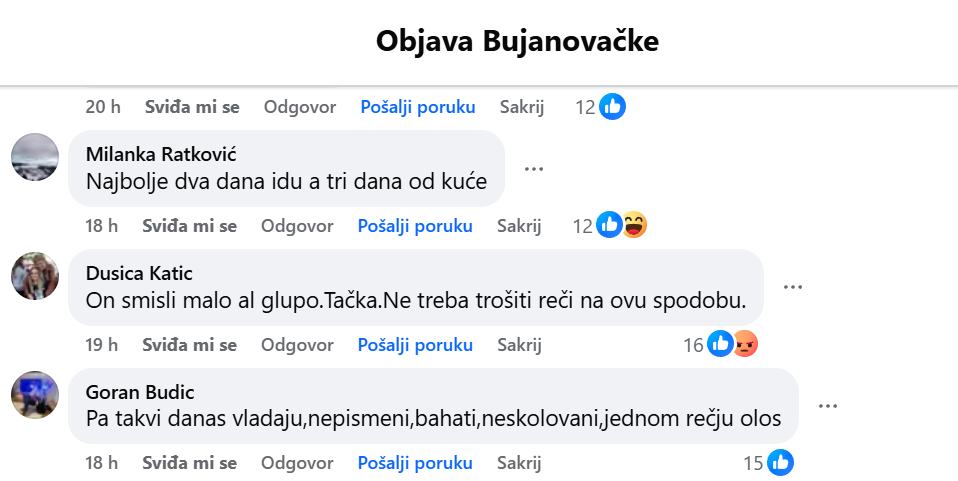Click the like reaction icon on the topmost comment row

coord(613,107)
